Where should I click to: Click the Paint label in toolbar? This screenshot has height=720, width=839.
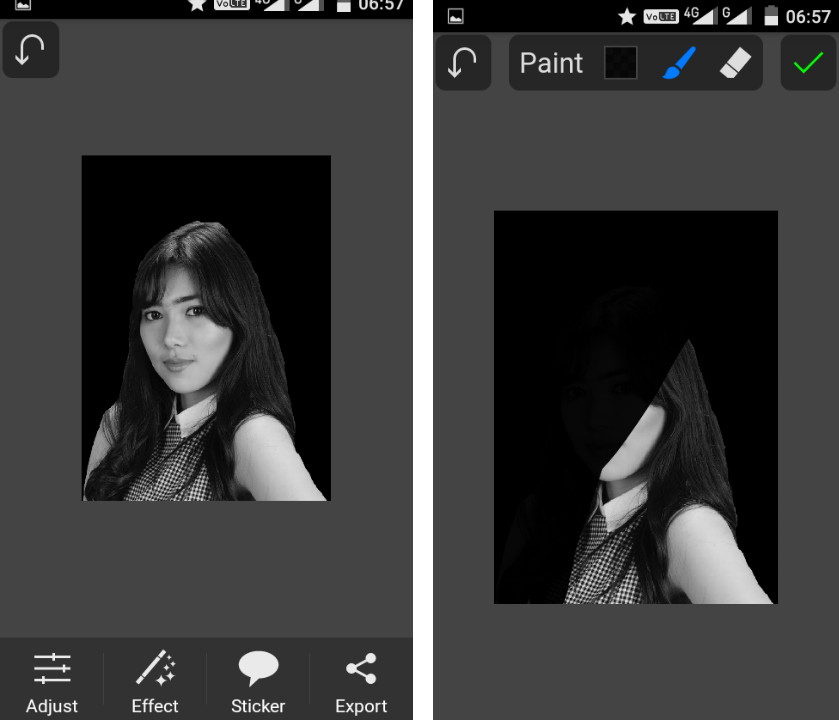click(551, 63)
